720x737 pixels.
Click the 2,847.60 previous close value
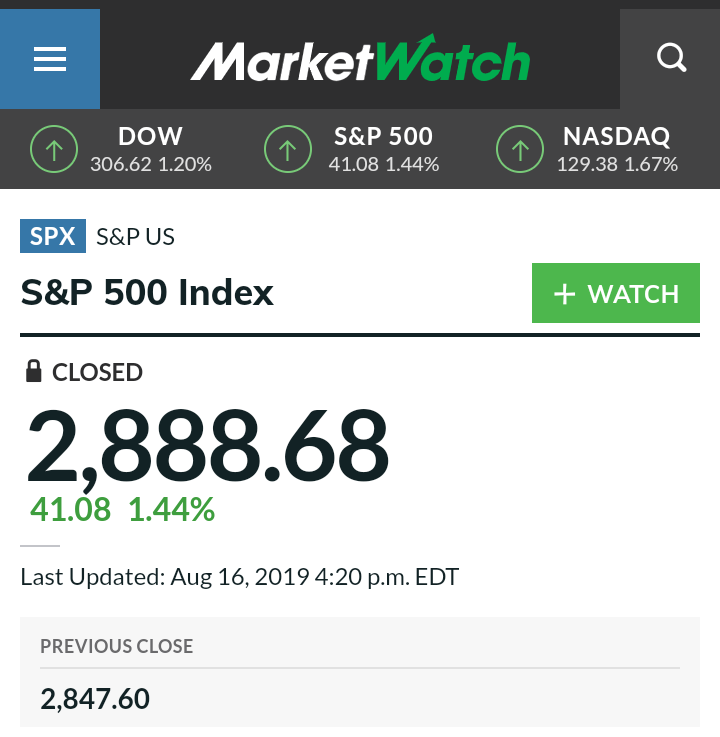click(x=95, y=698)
